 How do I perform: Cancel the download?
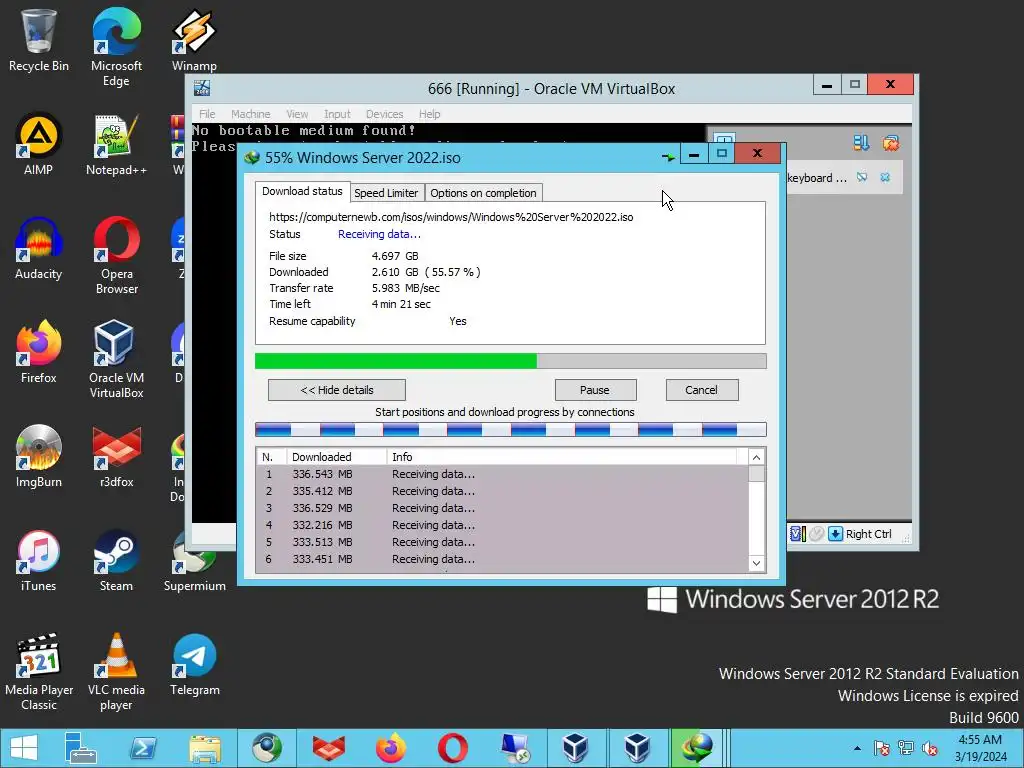[x=701, y=390]
